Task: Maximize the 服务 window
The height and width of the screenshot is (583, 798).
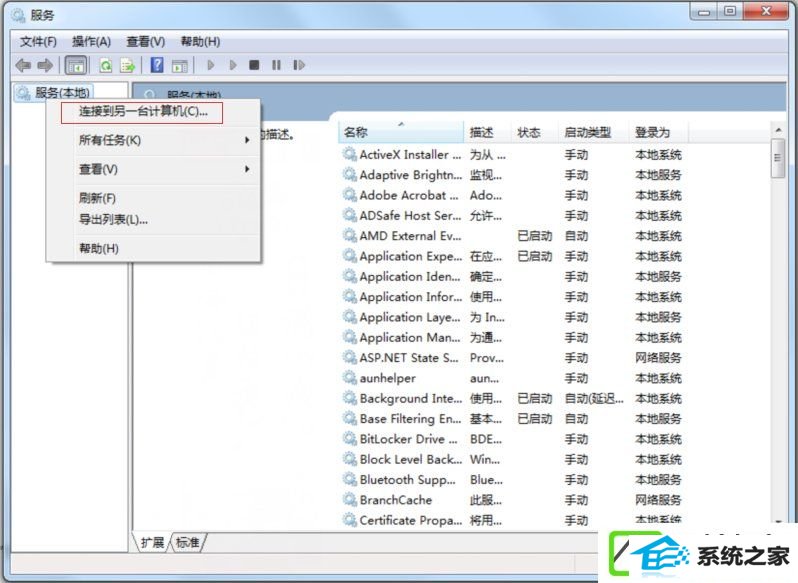Action: [x=730, y=11]
